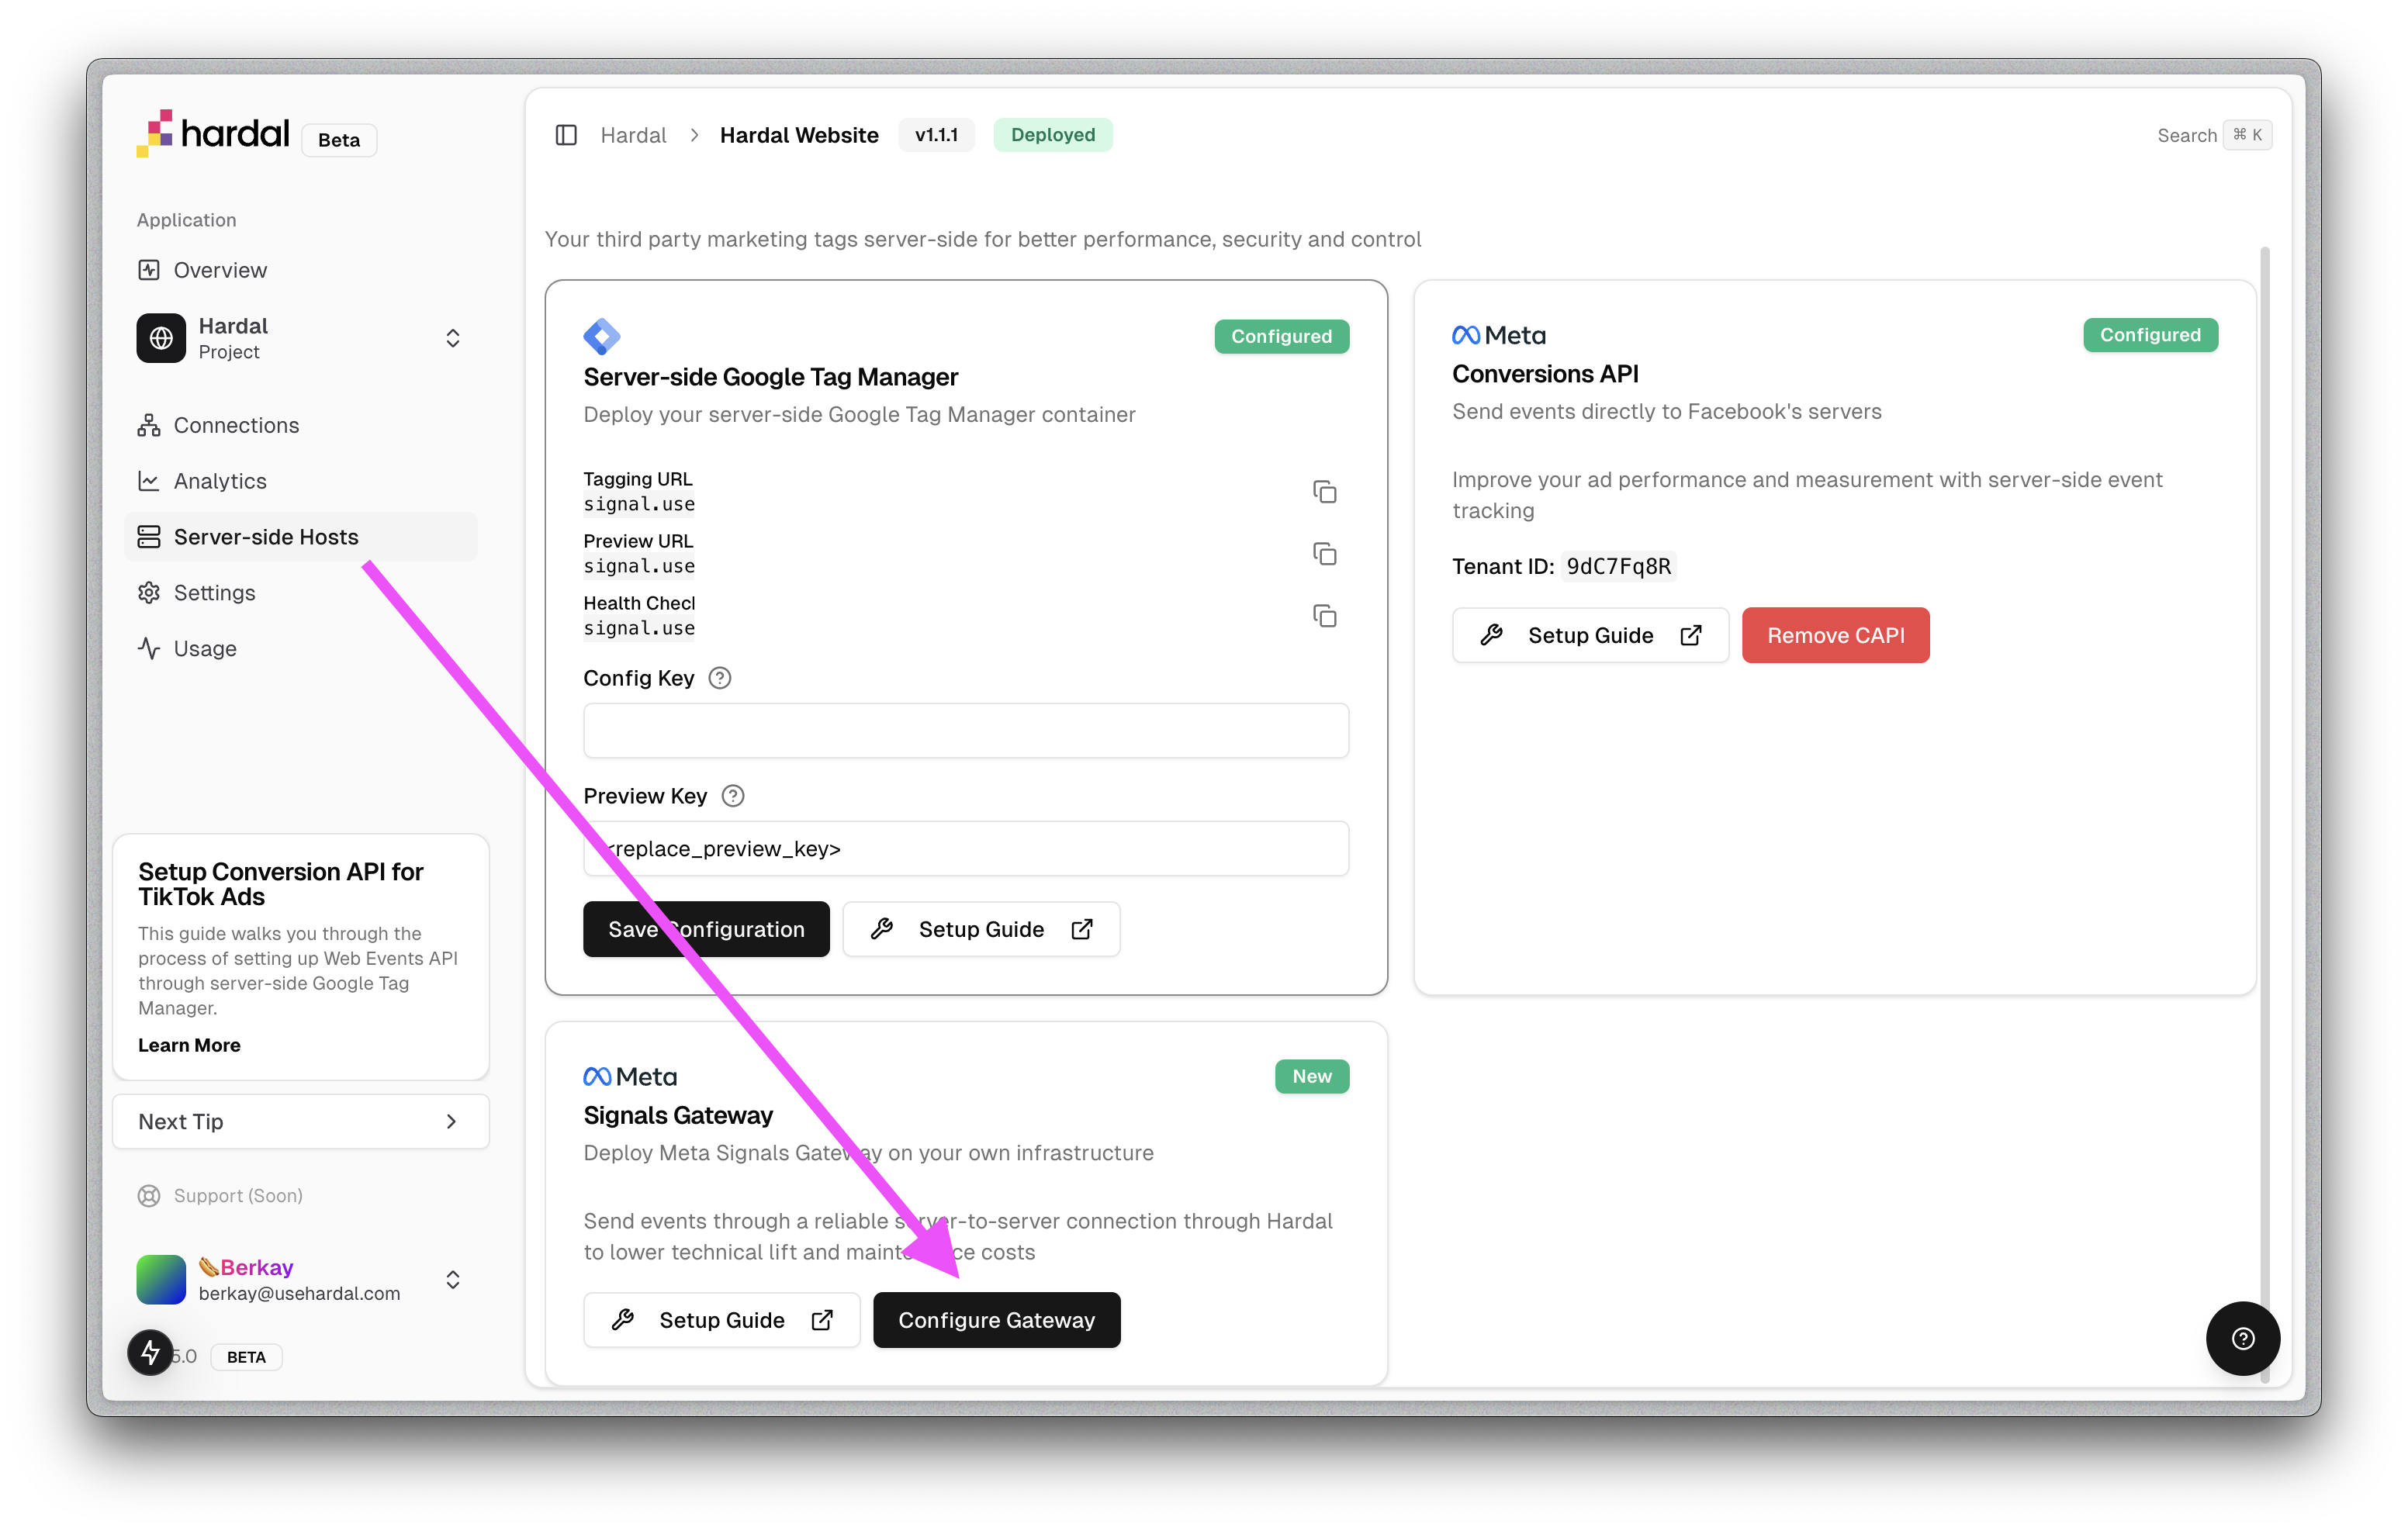Image resolution: width=2408 pixels, height=1531 pixels.
Task: Click the New badge on Signals Gateway
Action: 1311,1076
